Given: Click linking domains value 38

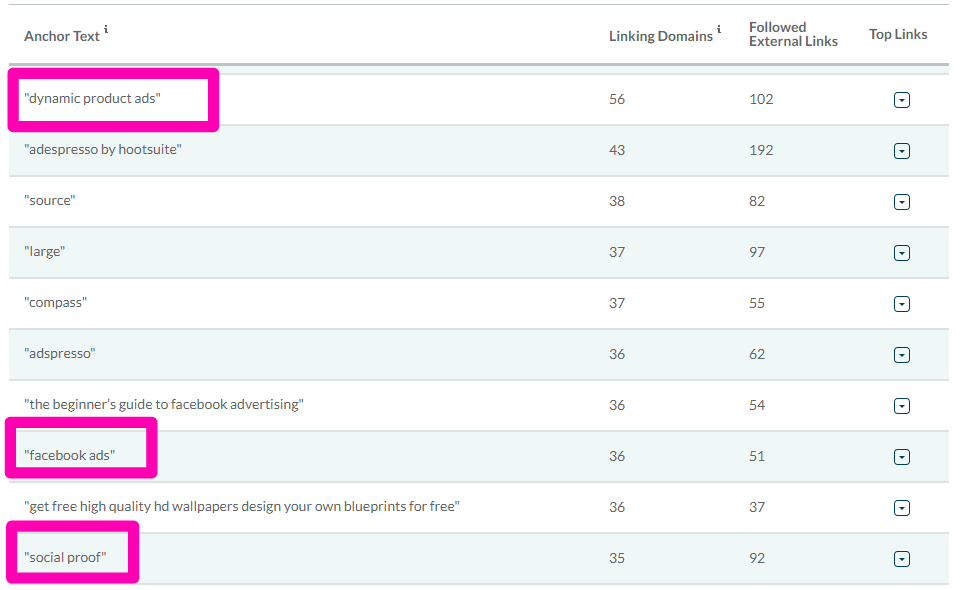Looking at the screenshot, I should (x=617, y=201).
